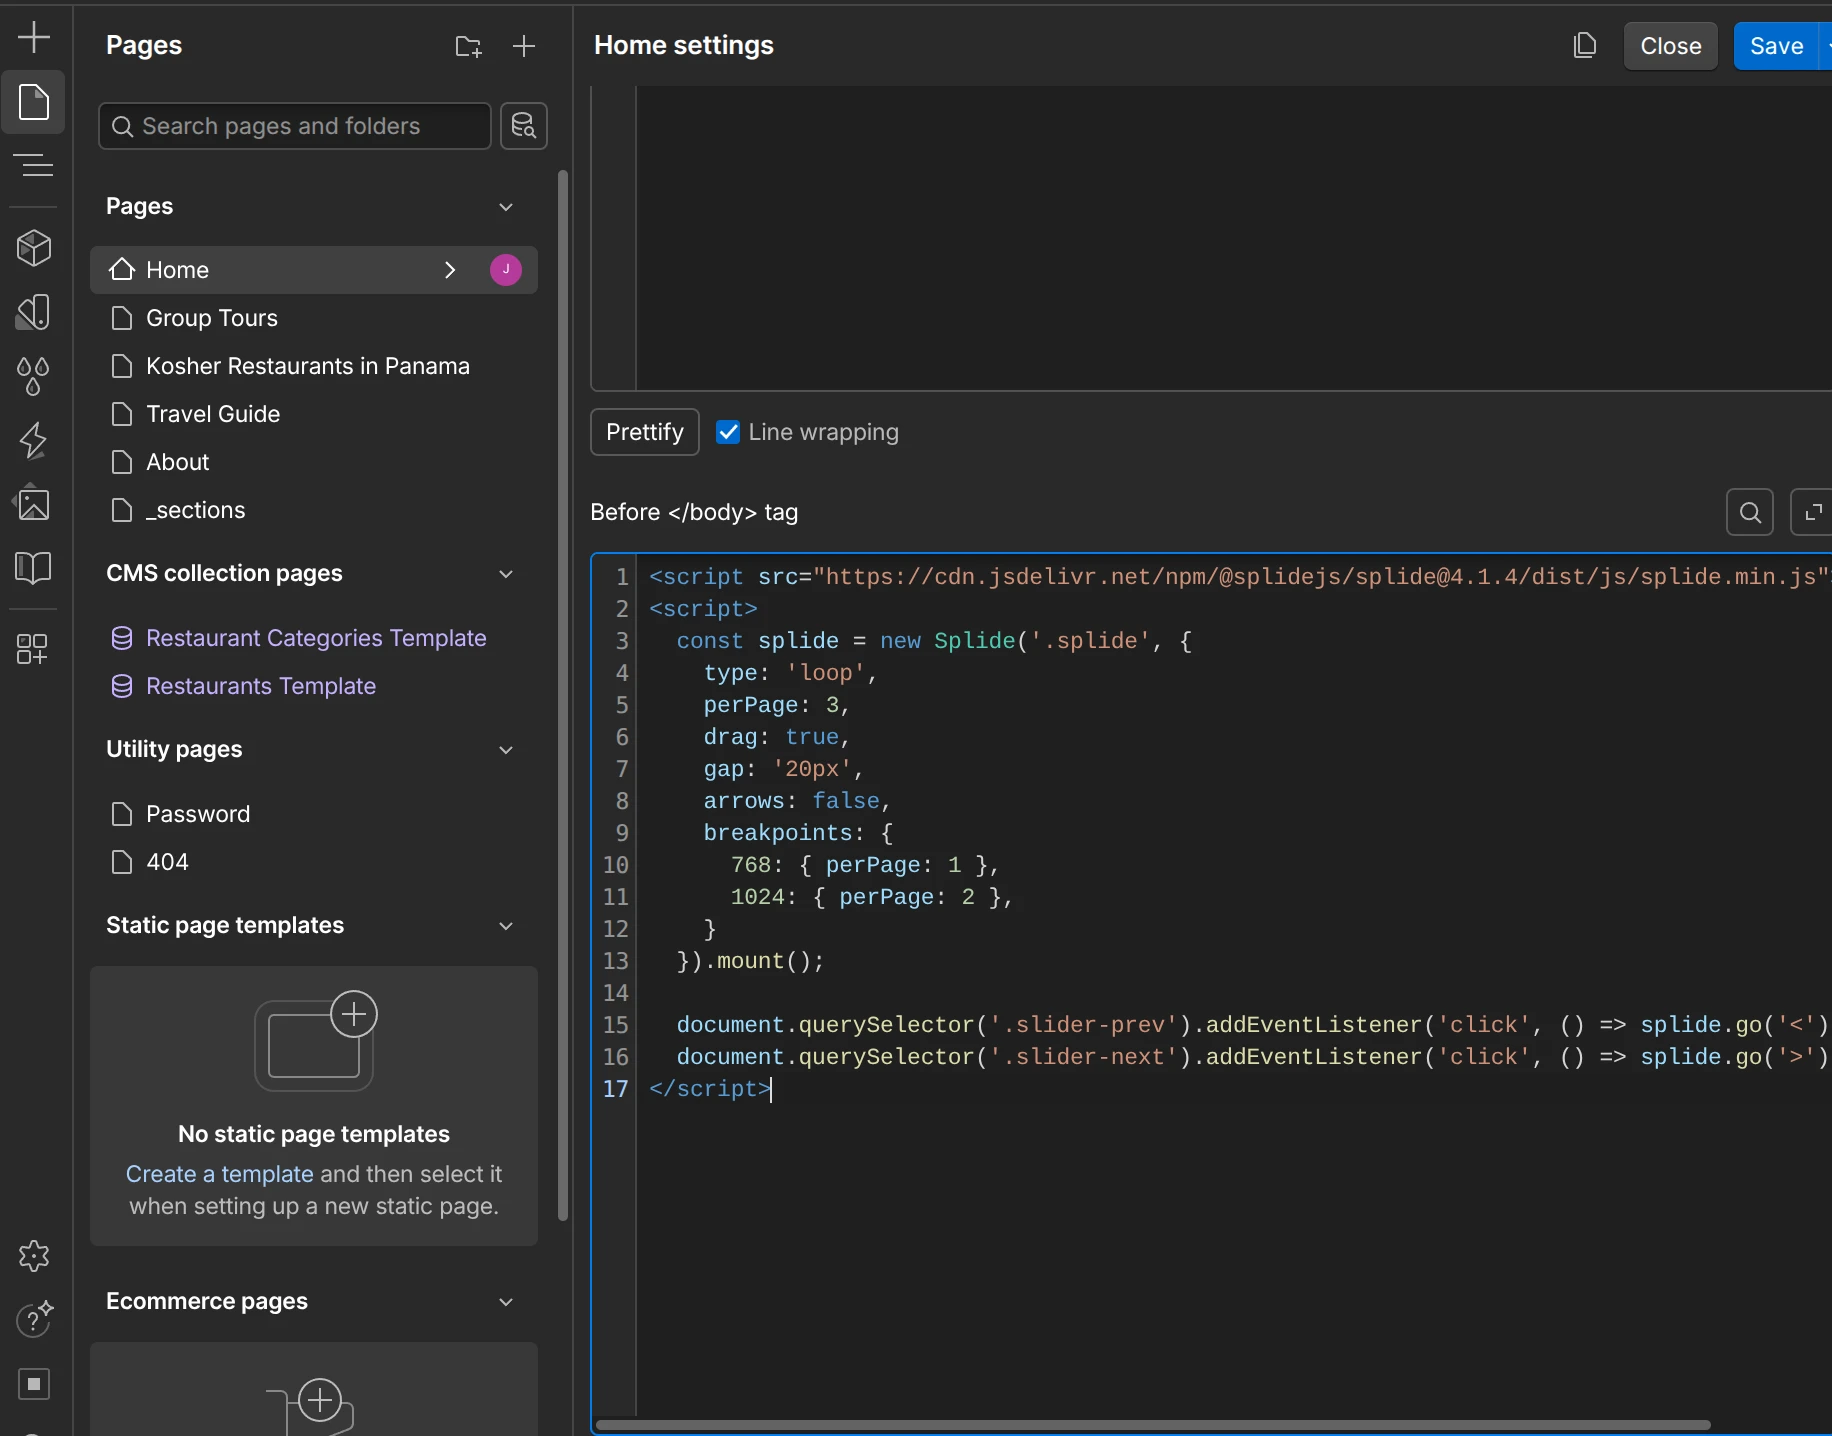Open the Restaurant Categories Template page
Viewport: 1832px width, 1436px height.
pos(314,638)
